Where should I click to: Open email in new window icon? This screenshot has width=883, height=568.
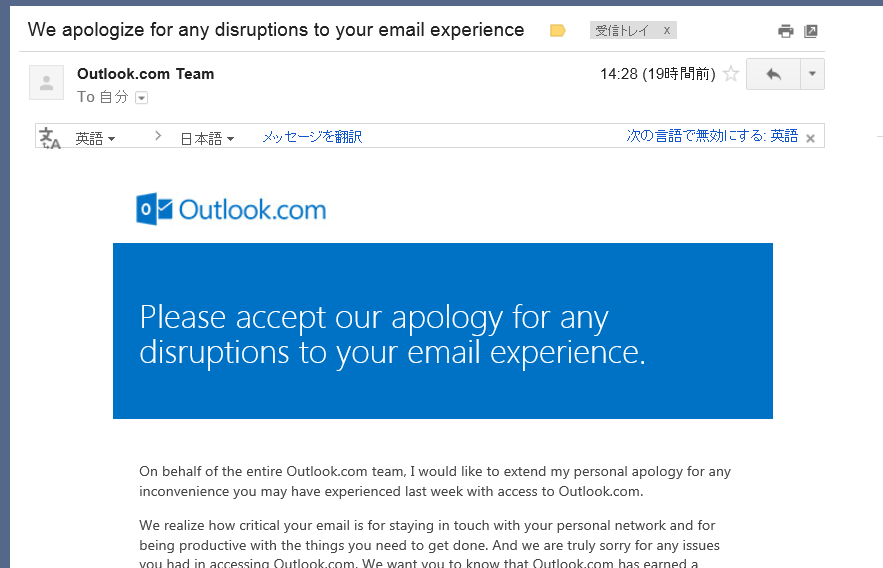tap(811, 31)
